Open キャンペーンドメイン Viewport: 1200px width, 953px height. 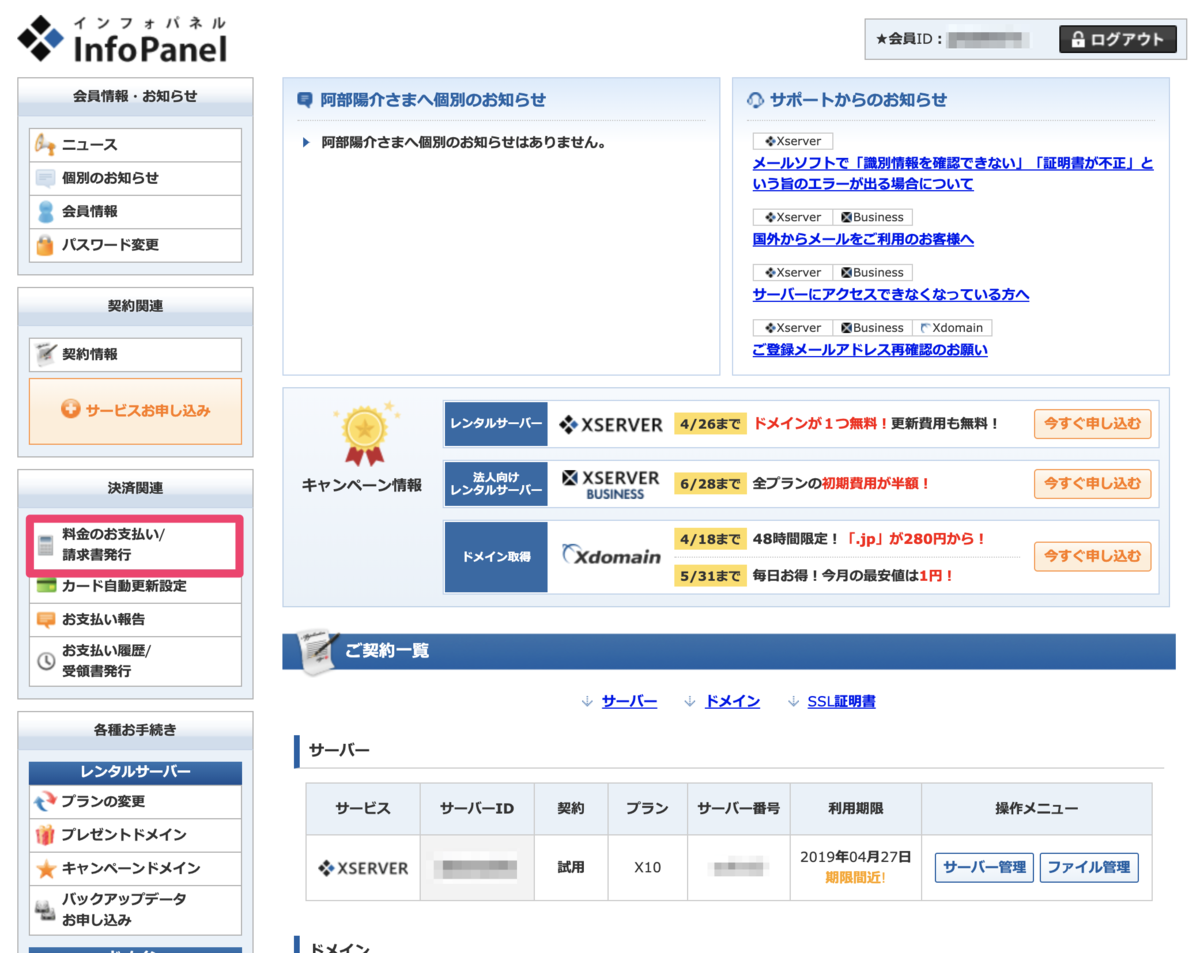coord(135,869)
